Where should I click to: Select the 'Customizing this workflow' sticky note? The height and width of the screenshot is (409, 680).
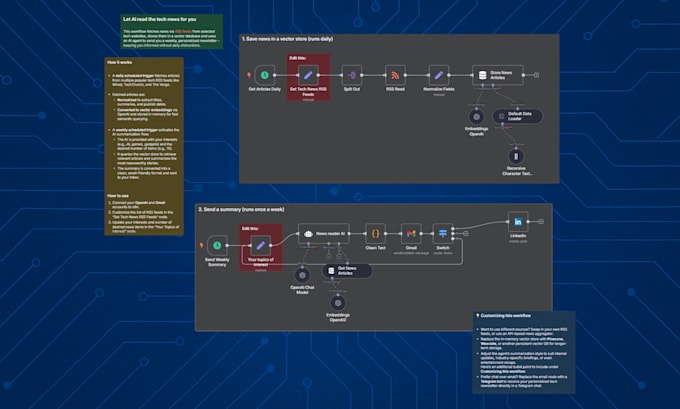click(524, 352)
